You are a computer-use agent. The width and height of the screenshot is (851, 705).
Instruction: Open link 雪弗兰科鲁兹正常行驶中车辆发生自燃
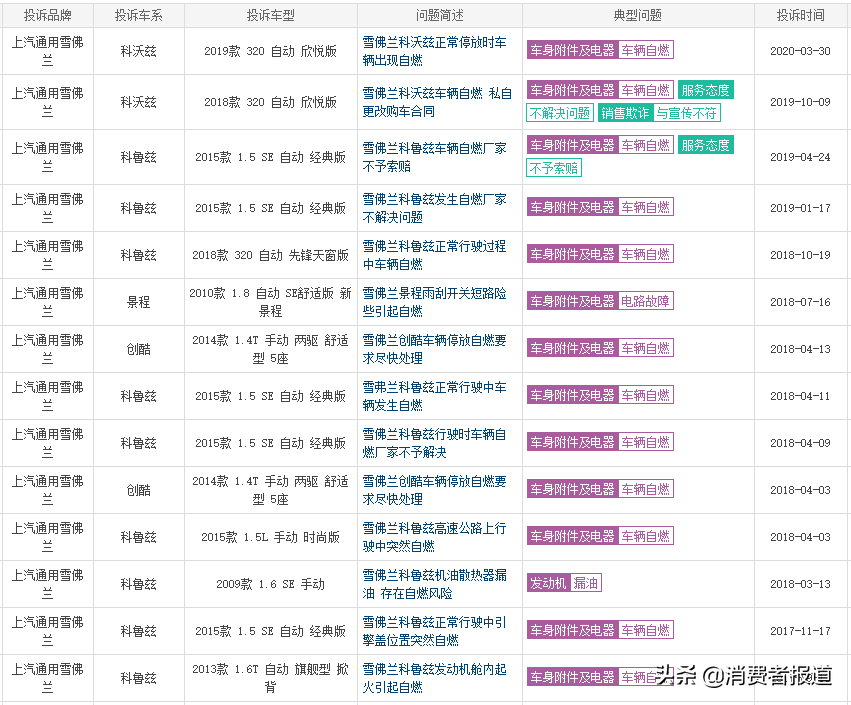(x=435, y=396)
